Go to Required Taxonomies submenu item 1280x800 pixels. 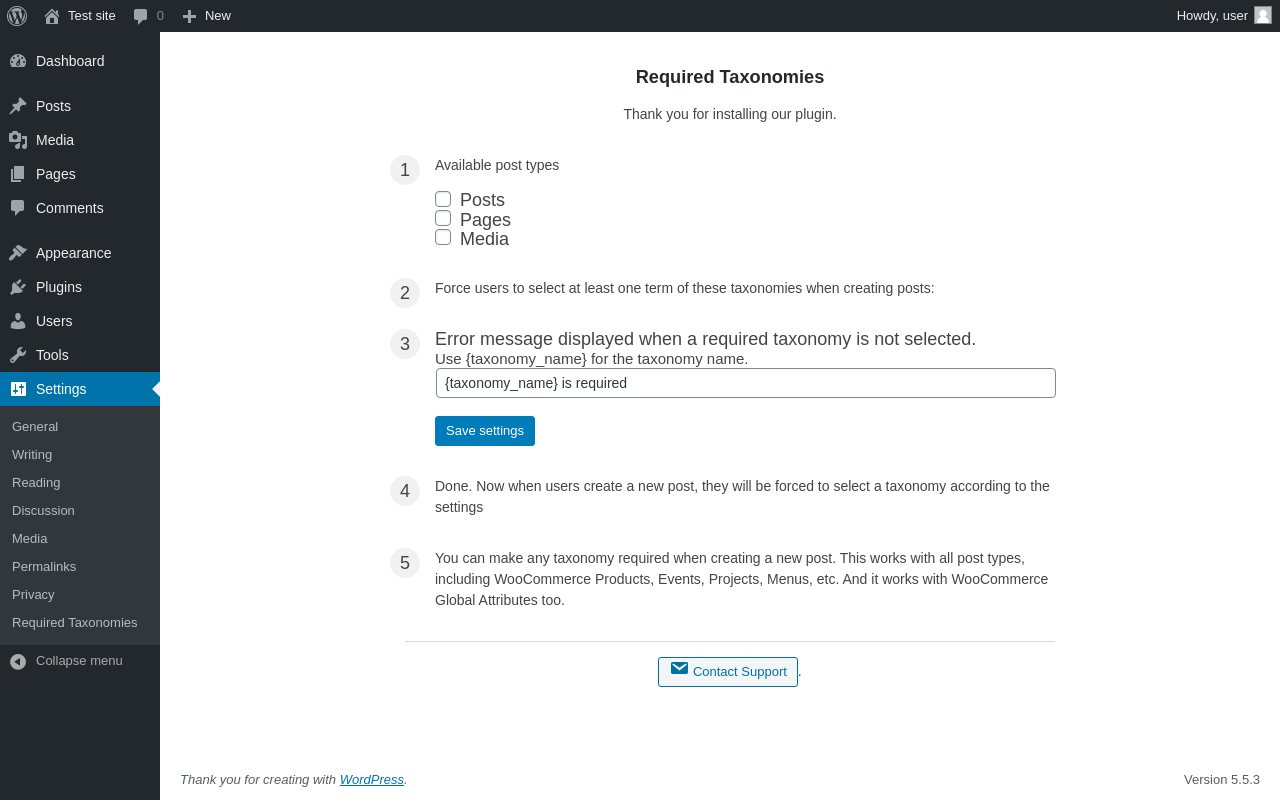coord(75,622)
